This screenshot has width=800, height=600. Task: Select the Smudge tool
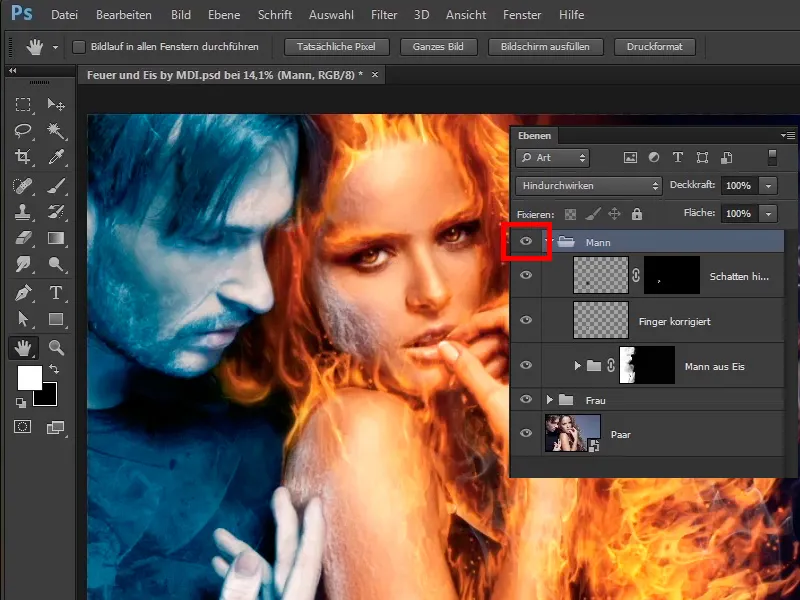coord(23,264)
